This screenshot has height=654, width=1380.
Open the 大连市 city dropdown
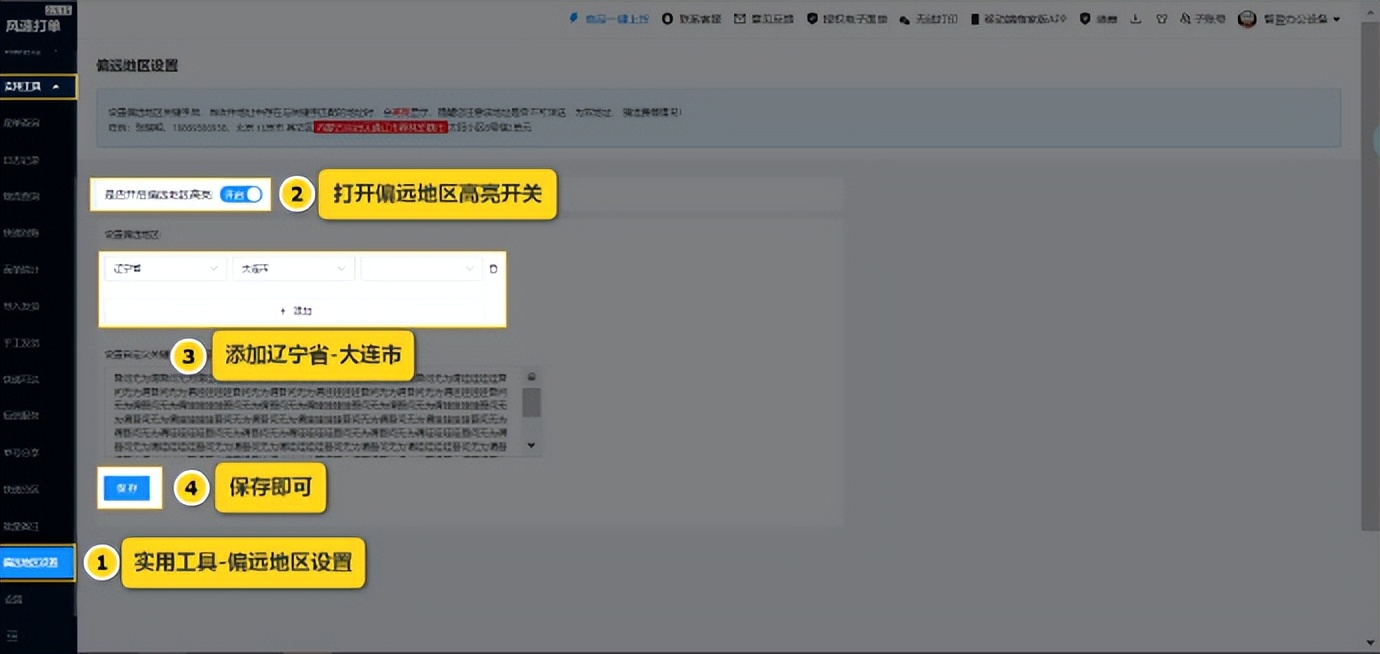292,268
